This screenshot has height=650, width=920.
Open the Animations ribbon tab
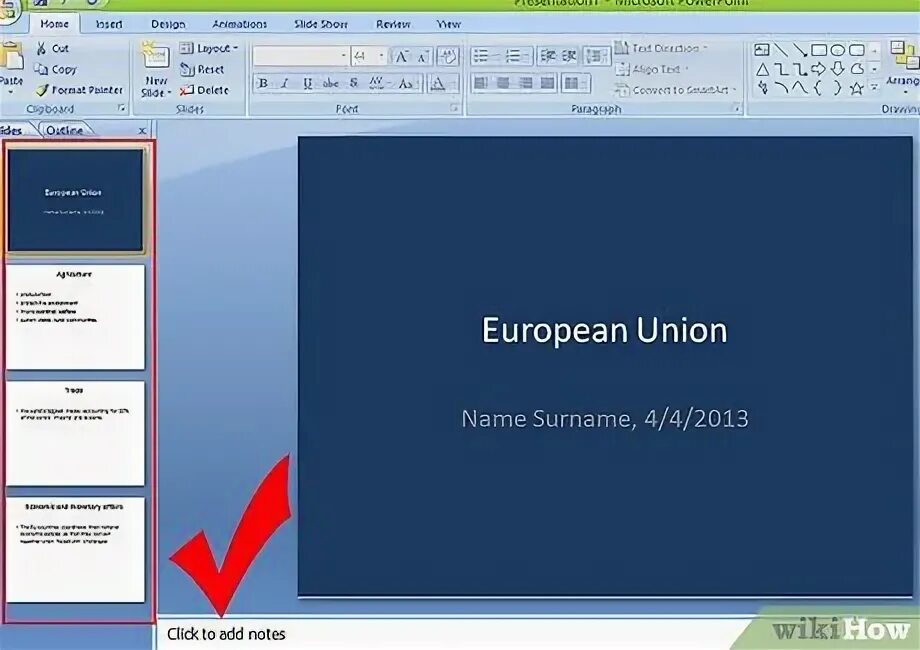click(239, 24)
